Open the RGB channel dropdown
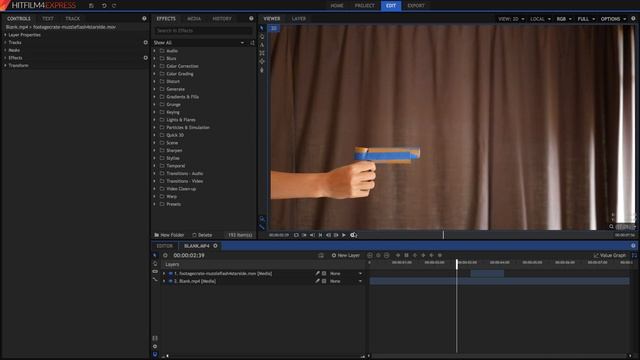This screenshot has width=640, height=360. coord(564,19)
